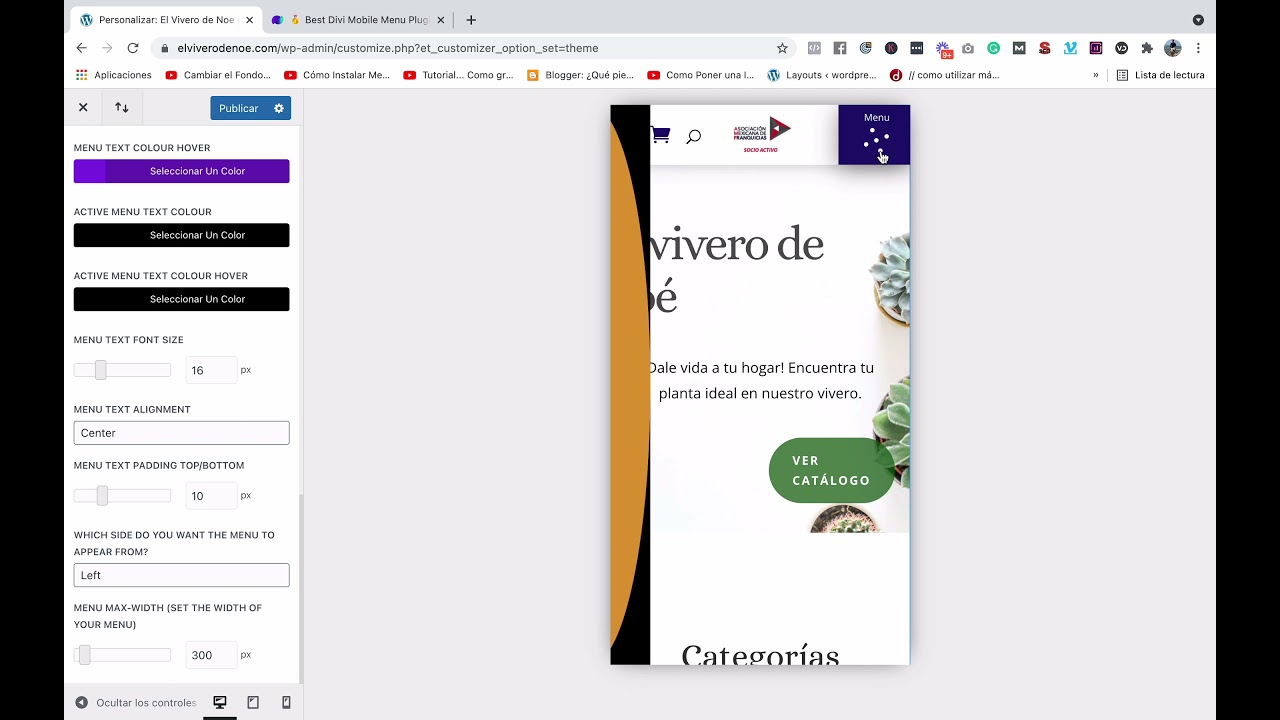Open Cambiar el Fondo bookmark
1280x720 pixels.
pyautogui.click(x=218, y=75)
